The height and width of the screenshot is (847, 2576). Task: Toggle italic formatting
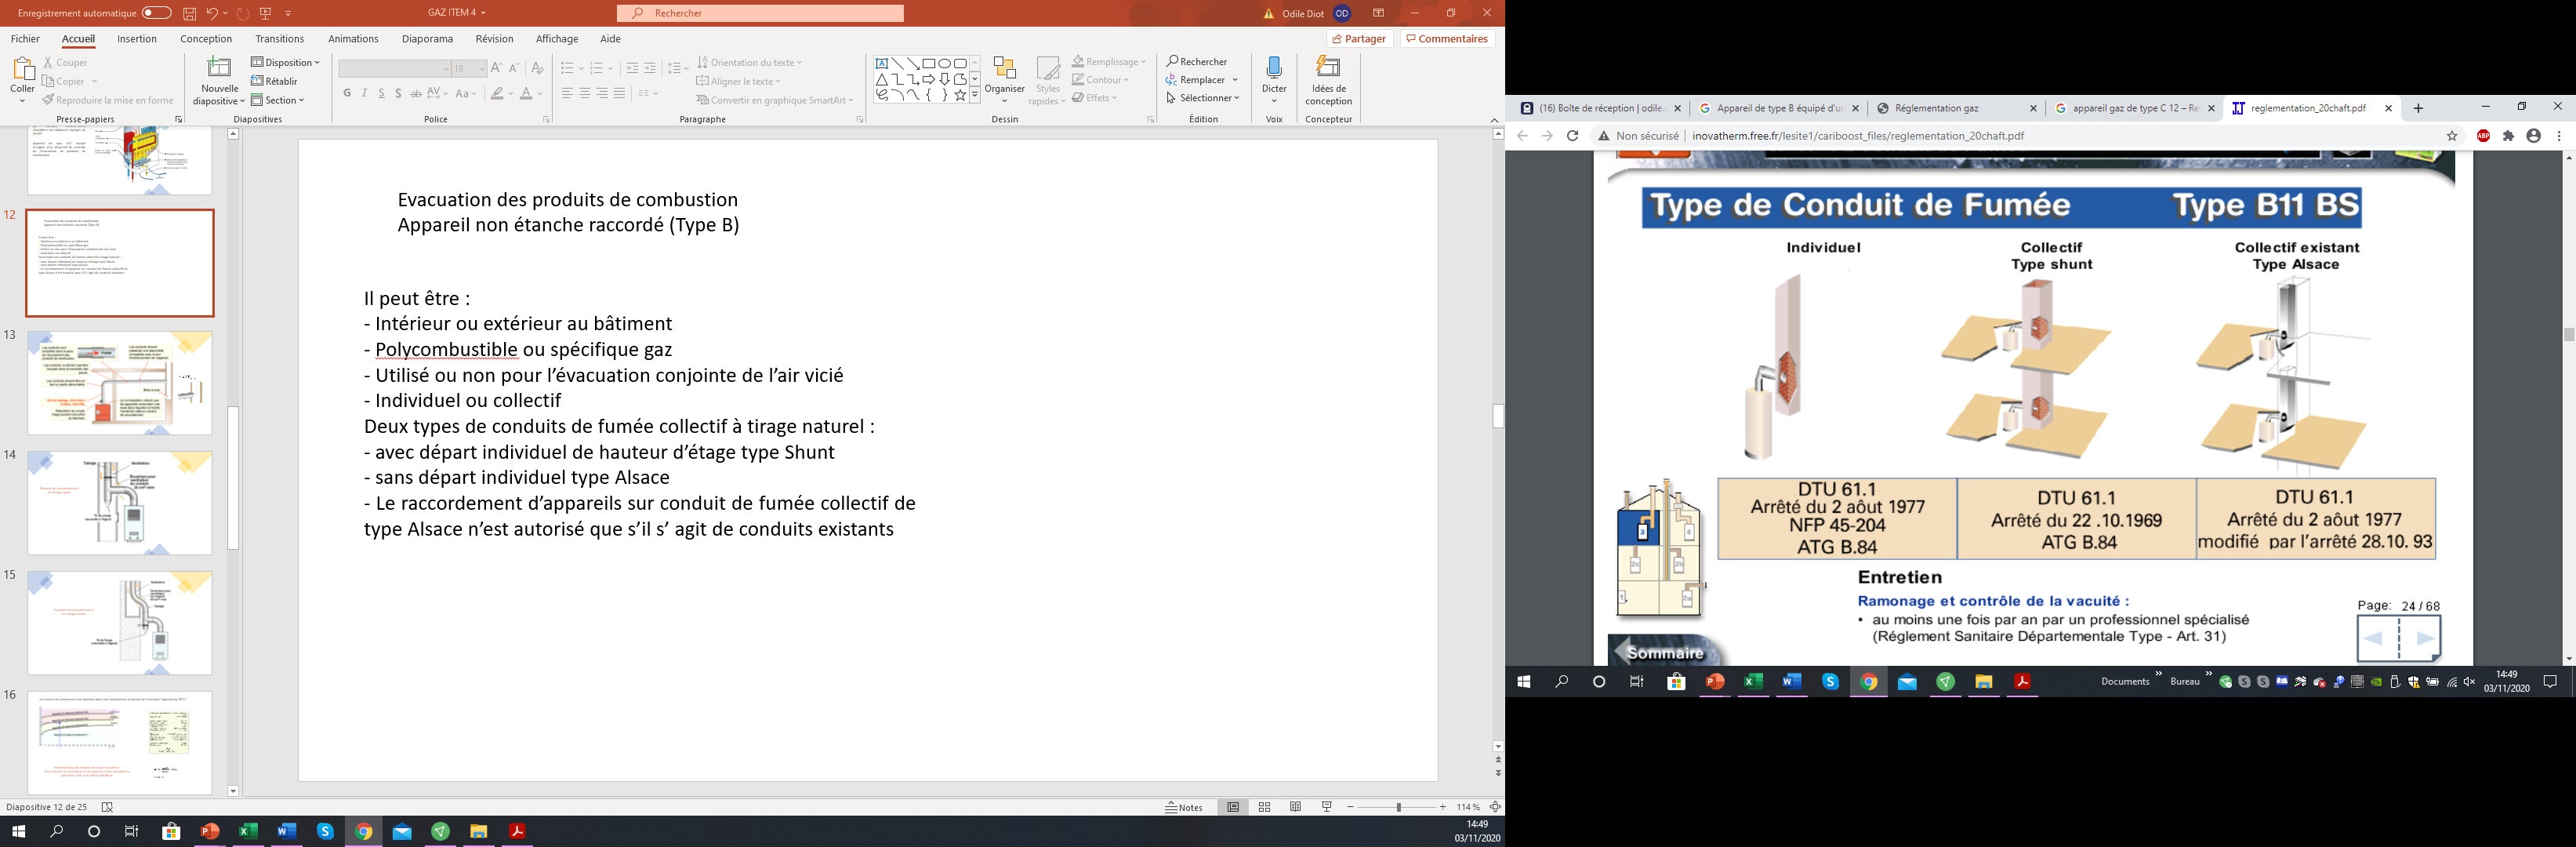point(364,93)
